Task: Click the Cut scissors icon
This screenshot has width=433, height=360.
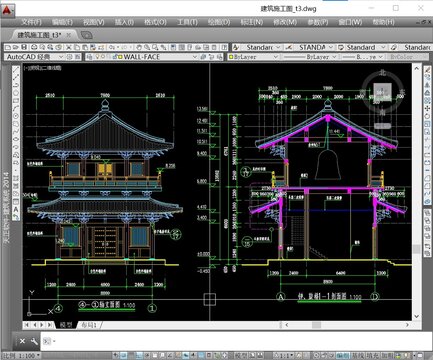Action: tap(68, 47)
